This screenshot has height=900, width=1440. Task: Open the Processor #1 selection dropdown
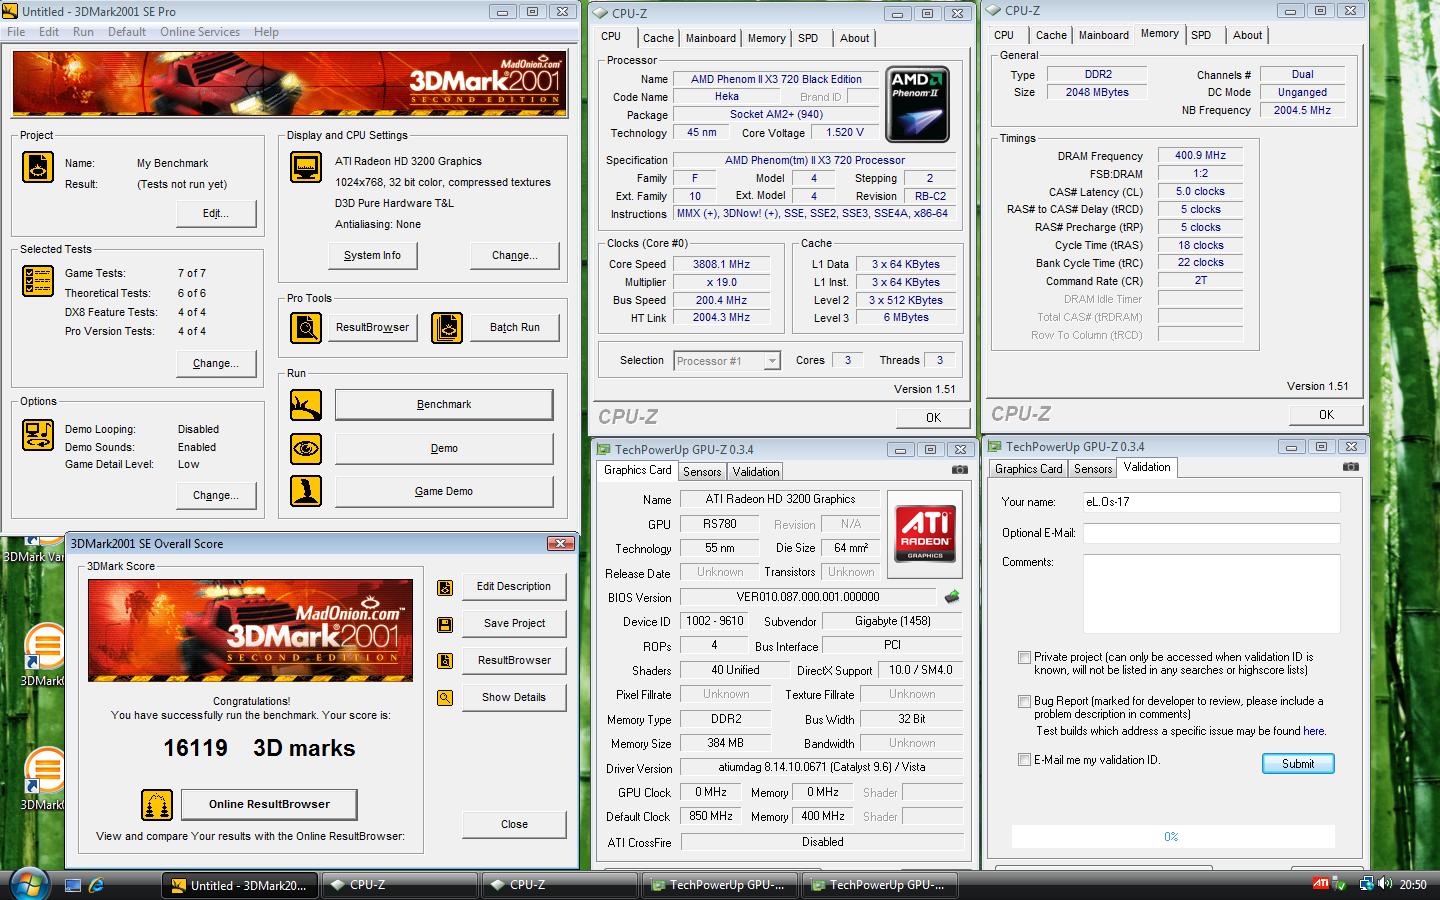(x=727, y=361)
